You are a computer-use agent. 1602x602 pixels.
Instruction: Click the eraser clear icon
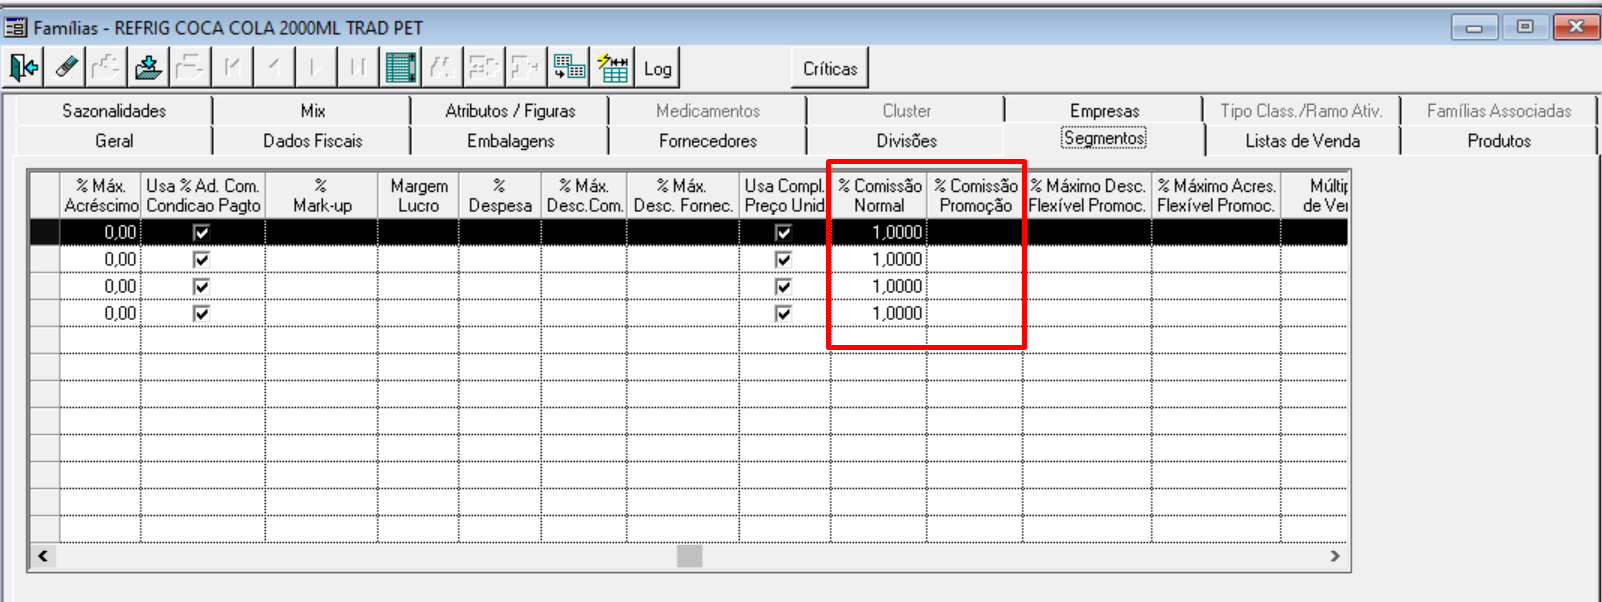click(x=66, y=68)
